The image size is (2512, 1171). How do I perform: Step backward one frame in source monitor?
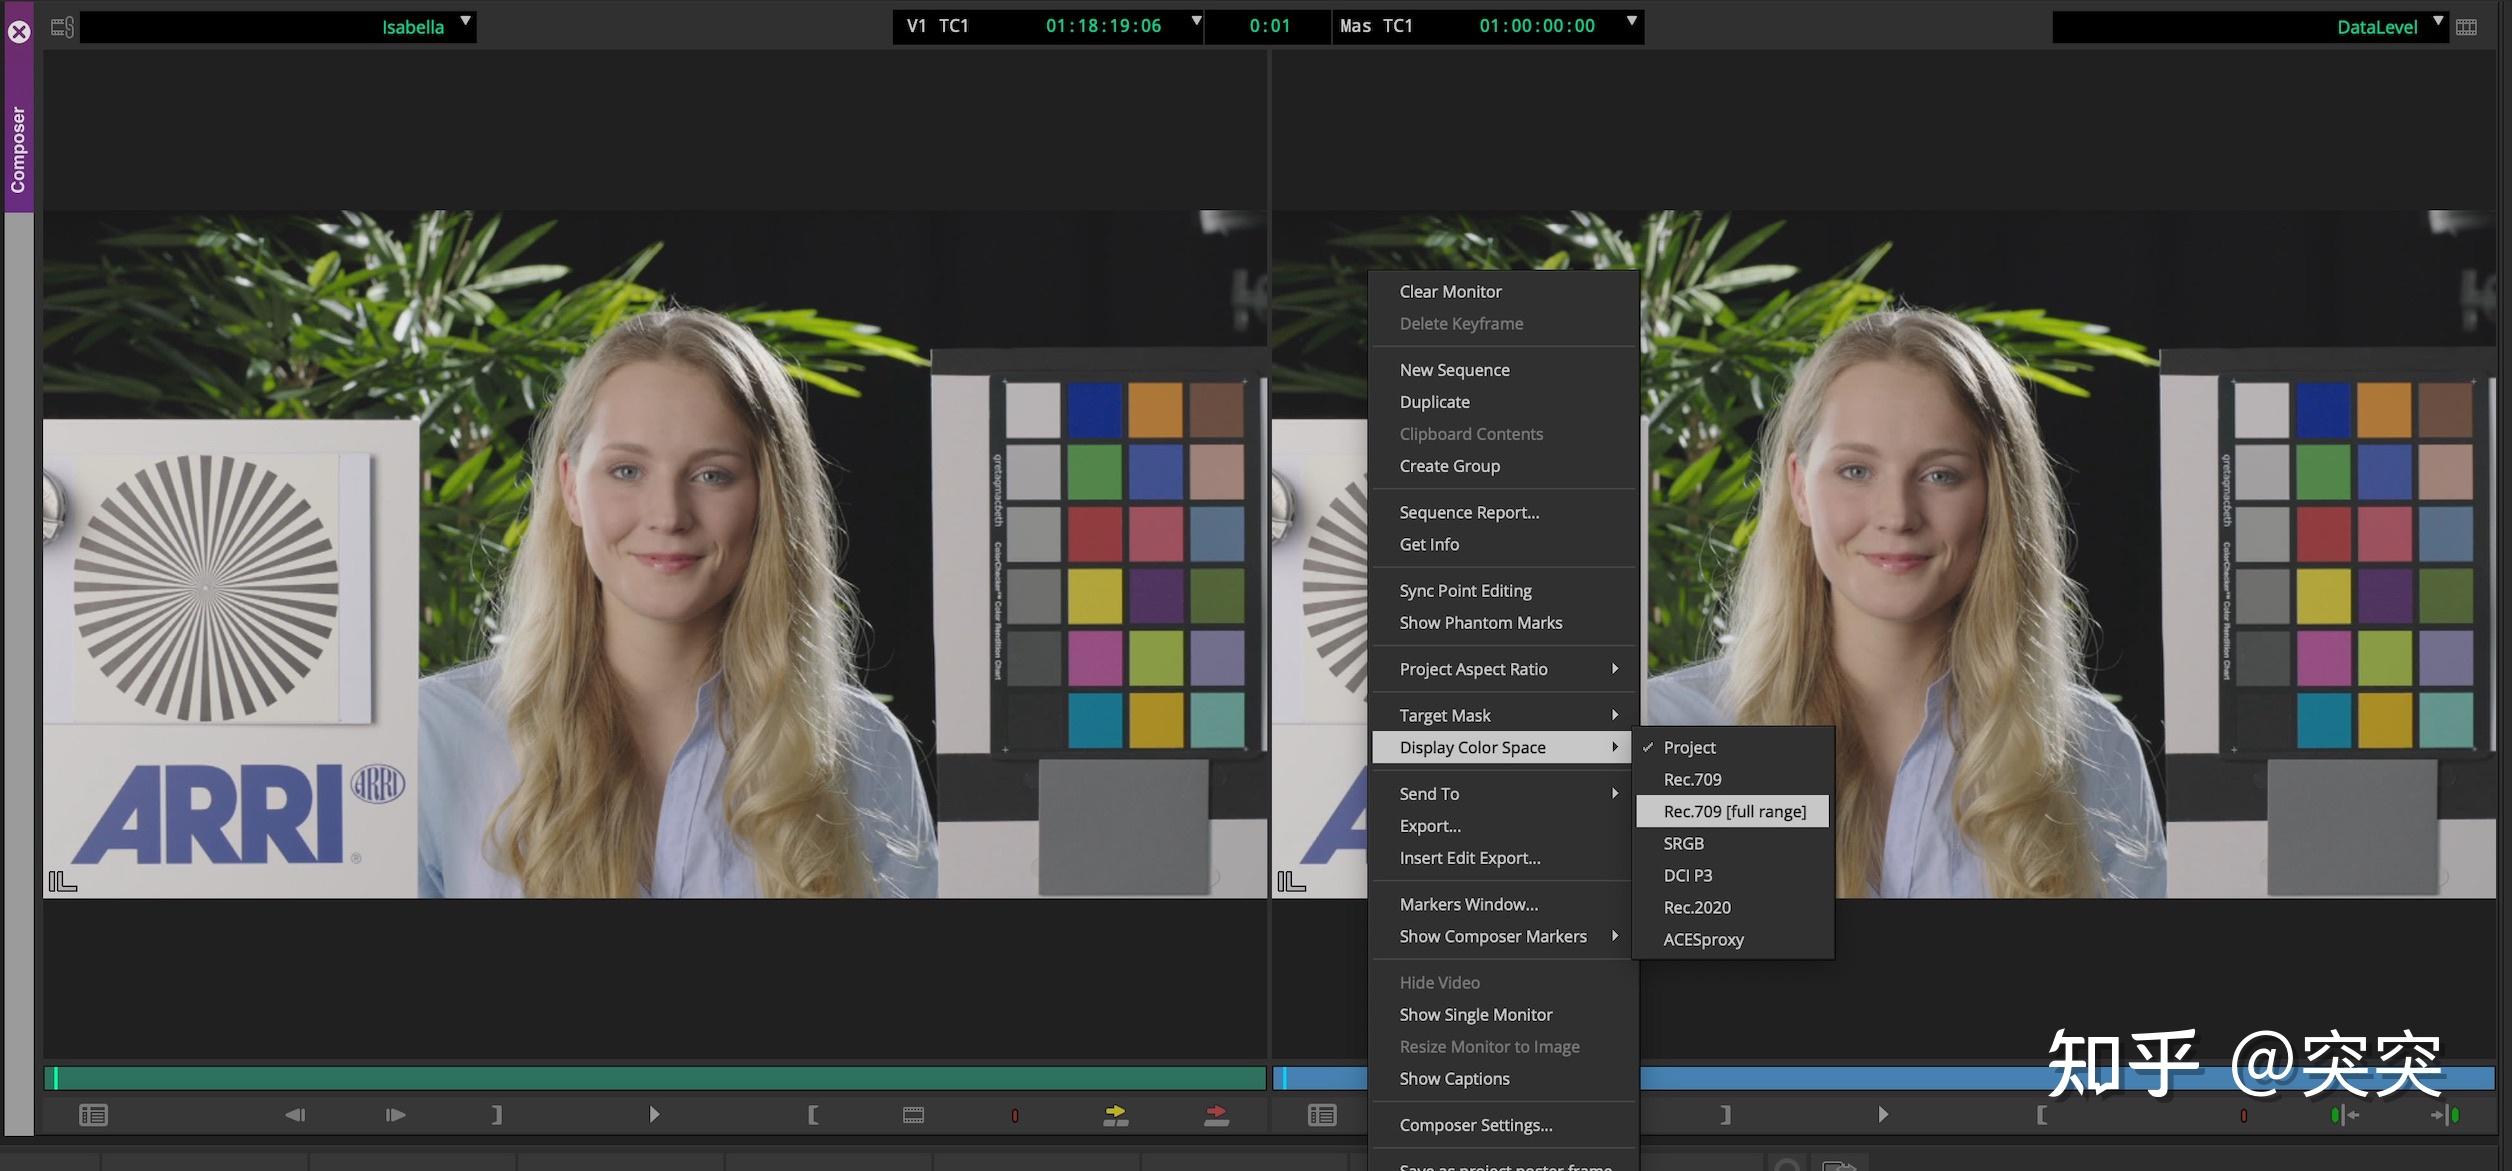click(x=295, y=1115)
